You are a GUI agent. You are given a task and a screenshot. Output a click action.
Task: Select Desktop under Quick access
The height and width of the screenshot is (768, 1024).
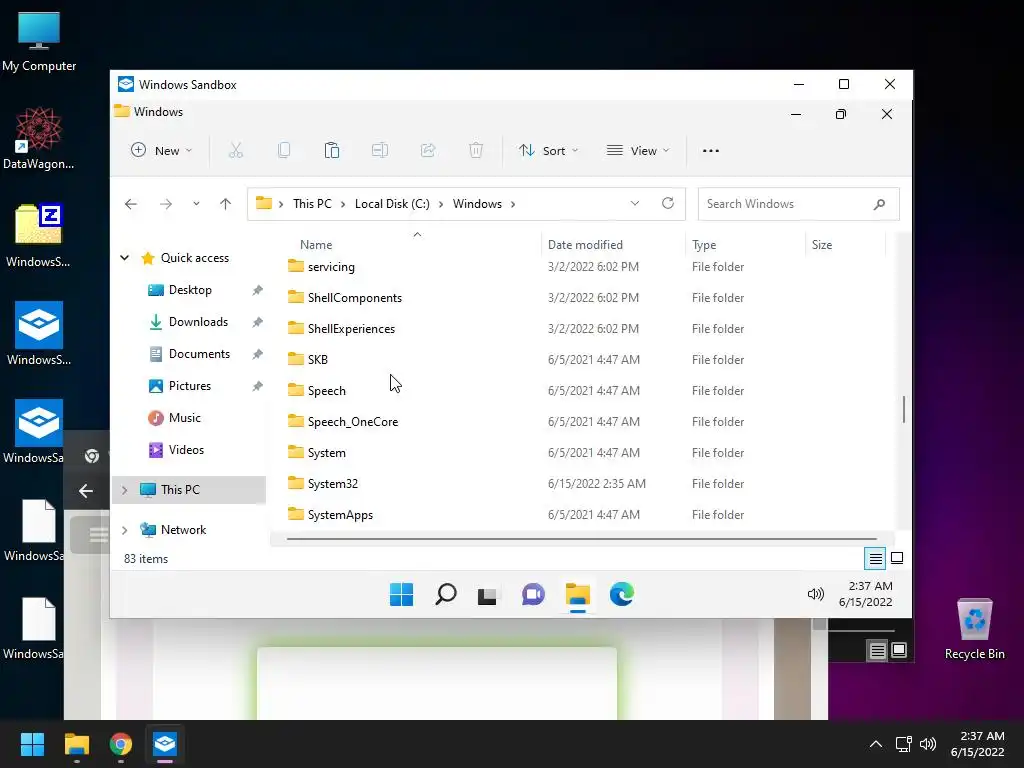click(189, 290)
